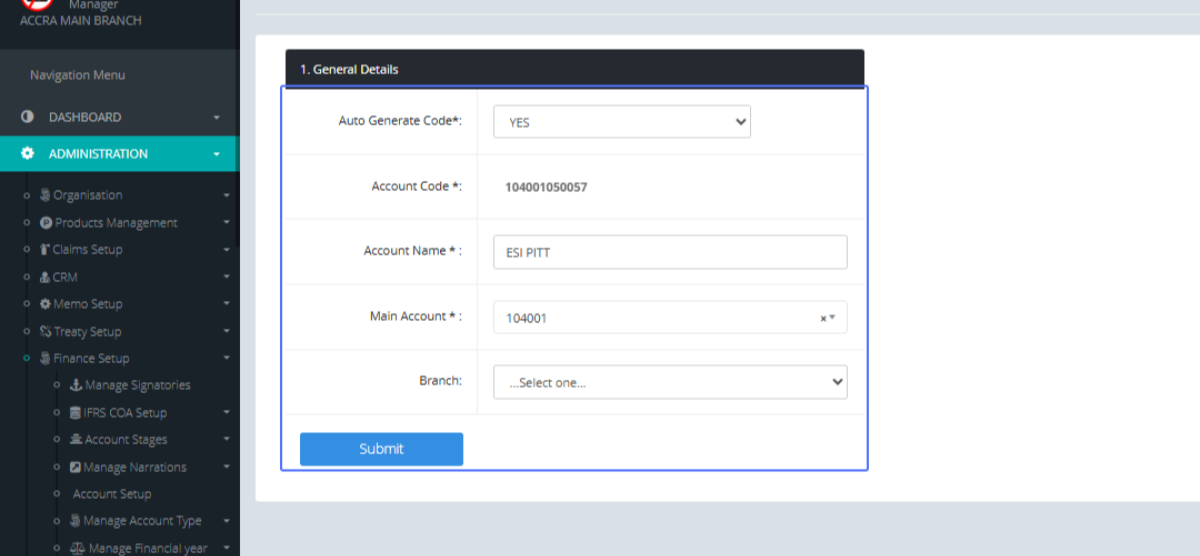Image resolution: width=1200 pixels, height=556 pixels.
Task: Click the Manage Signatories anchor icon
Action: pyautogui.click(x=76, y=386)
